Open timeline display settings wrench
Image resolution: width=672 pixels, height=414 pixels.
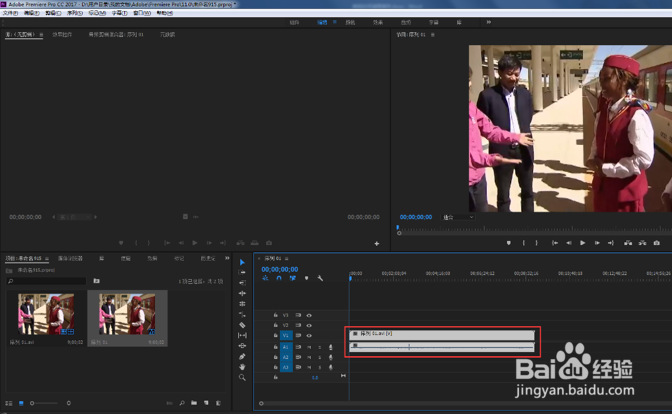tap(320, 278)
